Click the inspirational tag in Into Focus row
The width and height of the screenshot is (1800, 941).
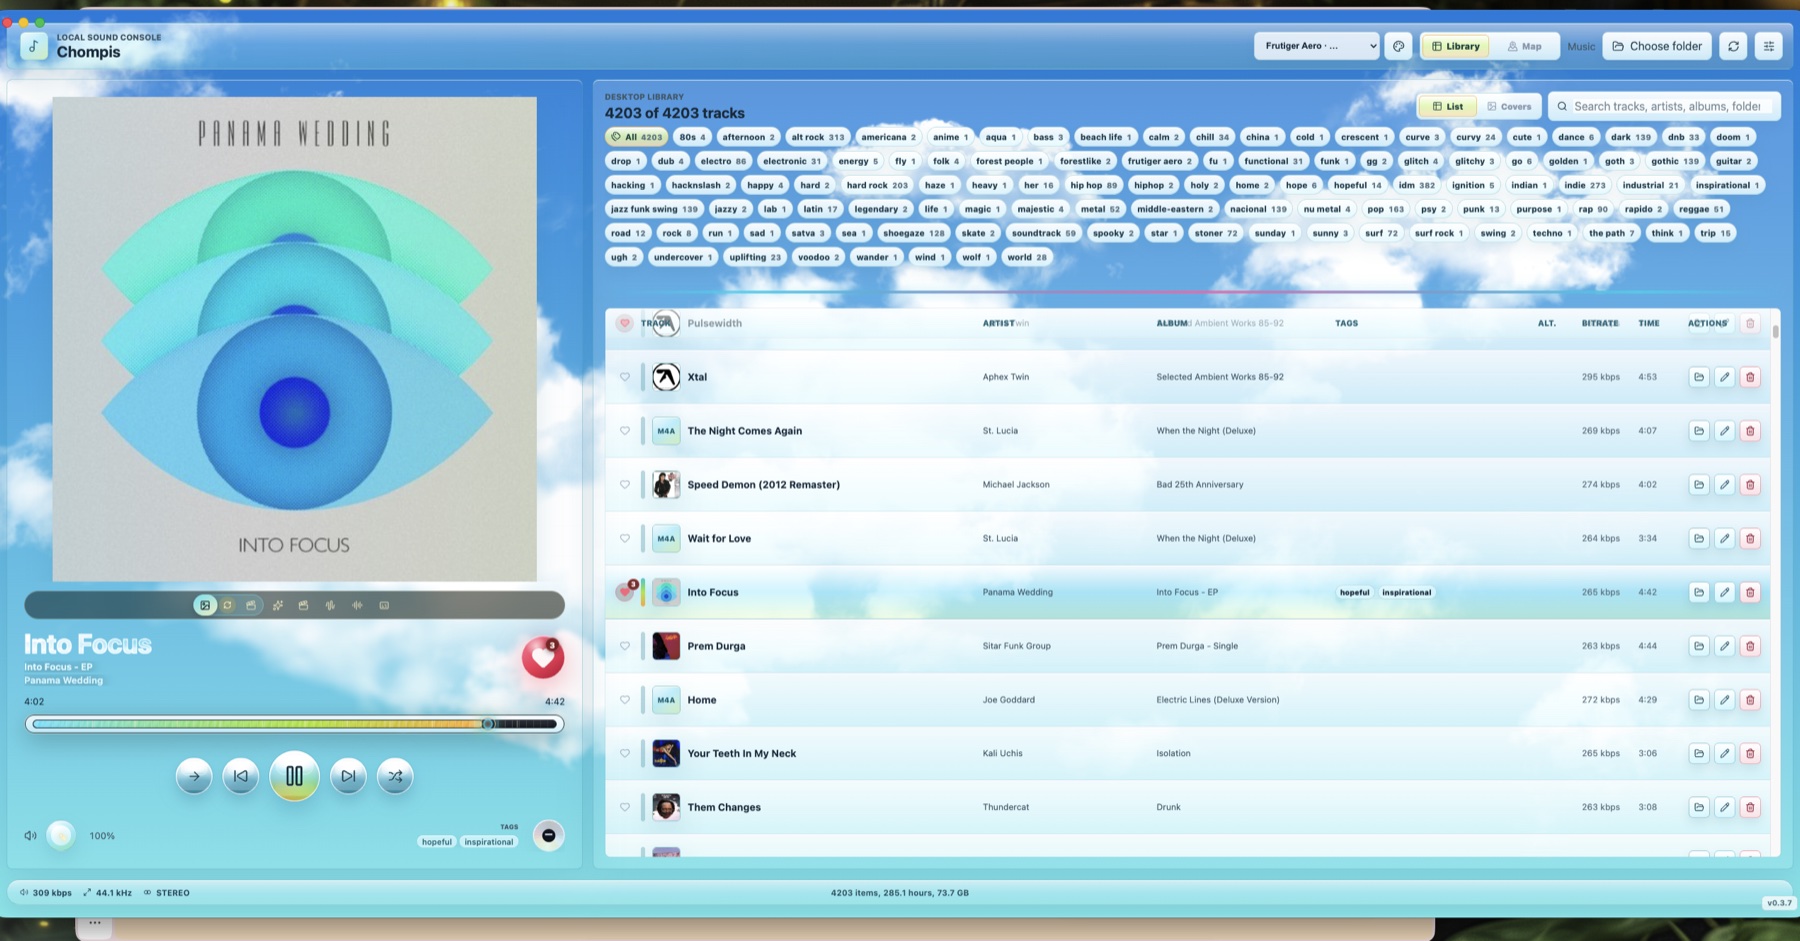tap(1406, 592)
